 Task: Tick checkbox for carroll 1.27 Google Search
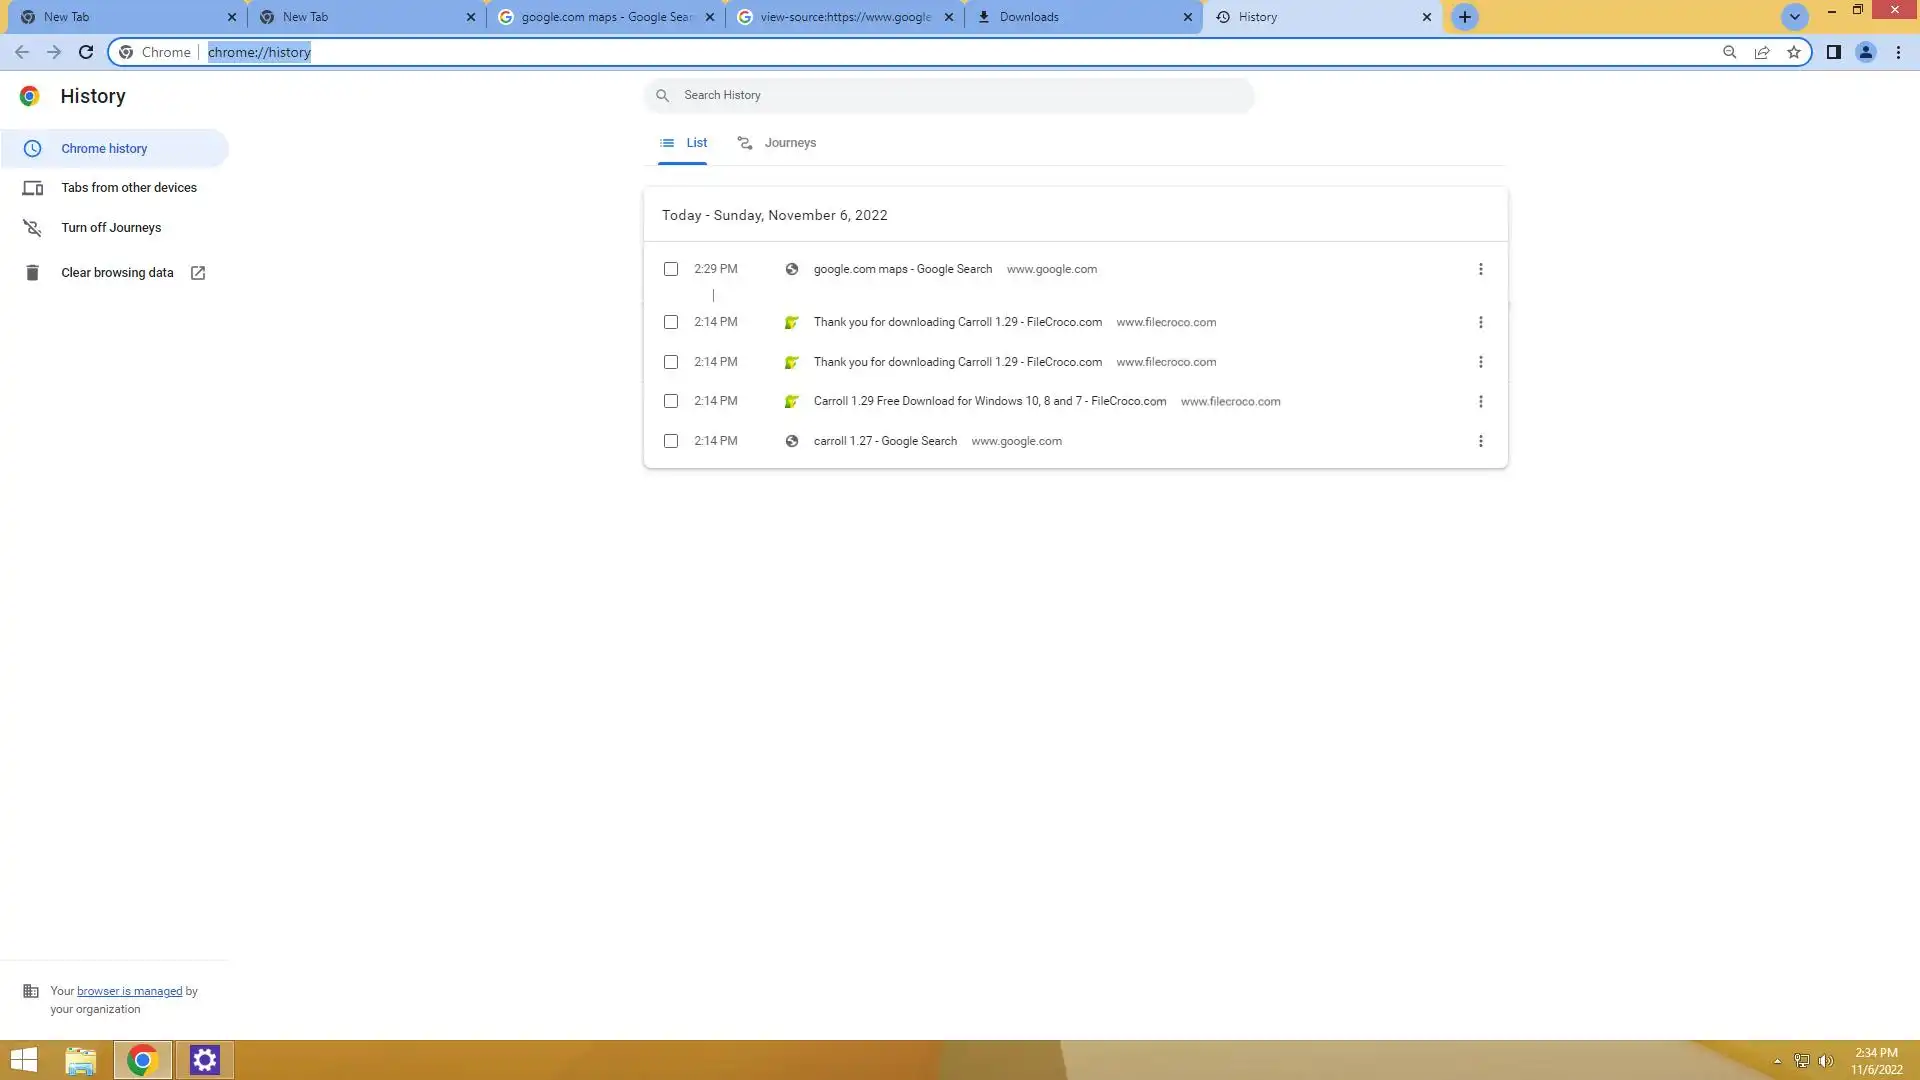coord(671,441)
